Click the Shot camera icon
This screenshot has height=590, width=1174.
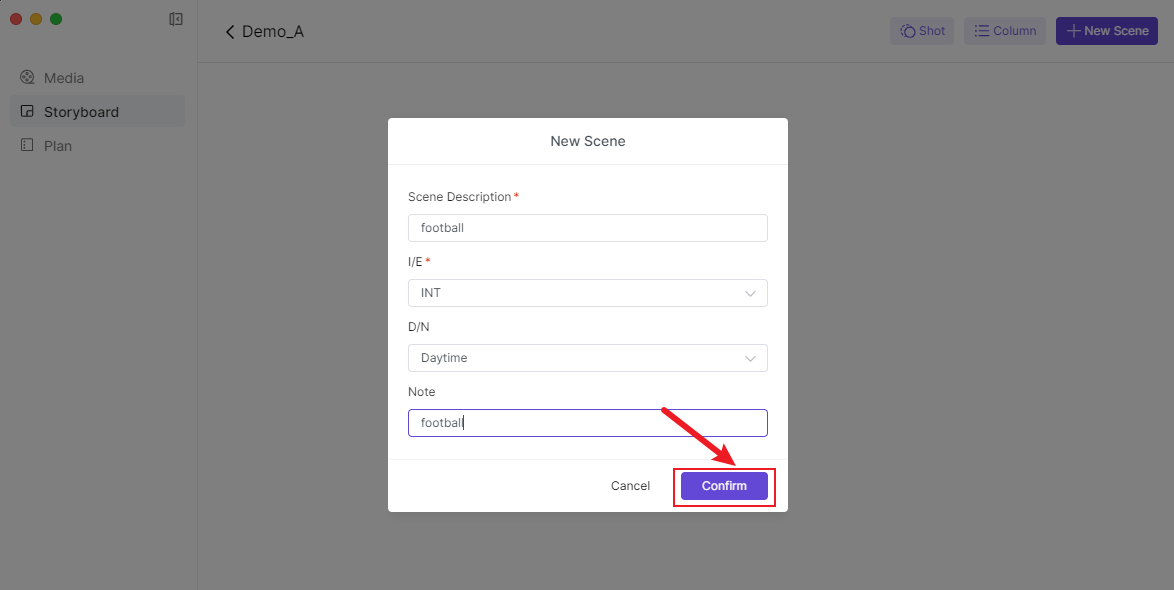point(908,31)
